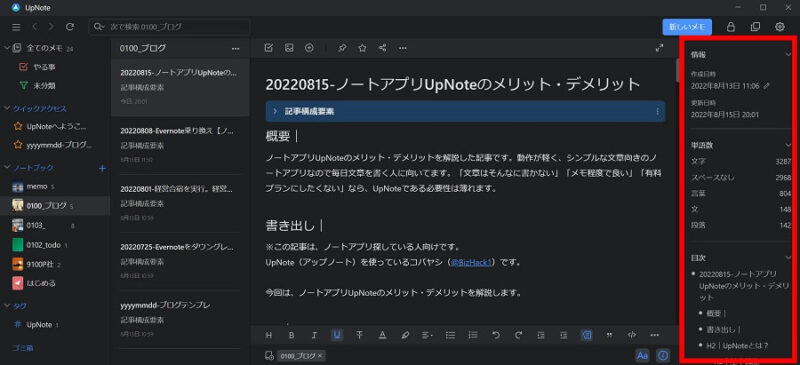Open 0100_ブログ list more options

235,49
